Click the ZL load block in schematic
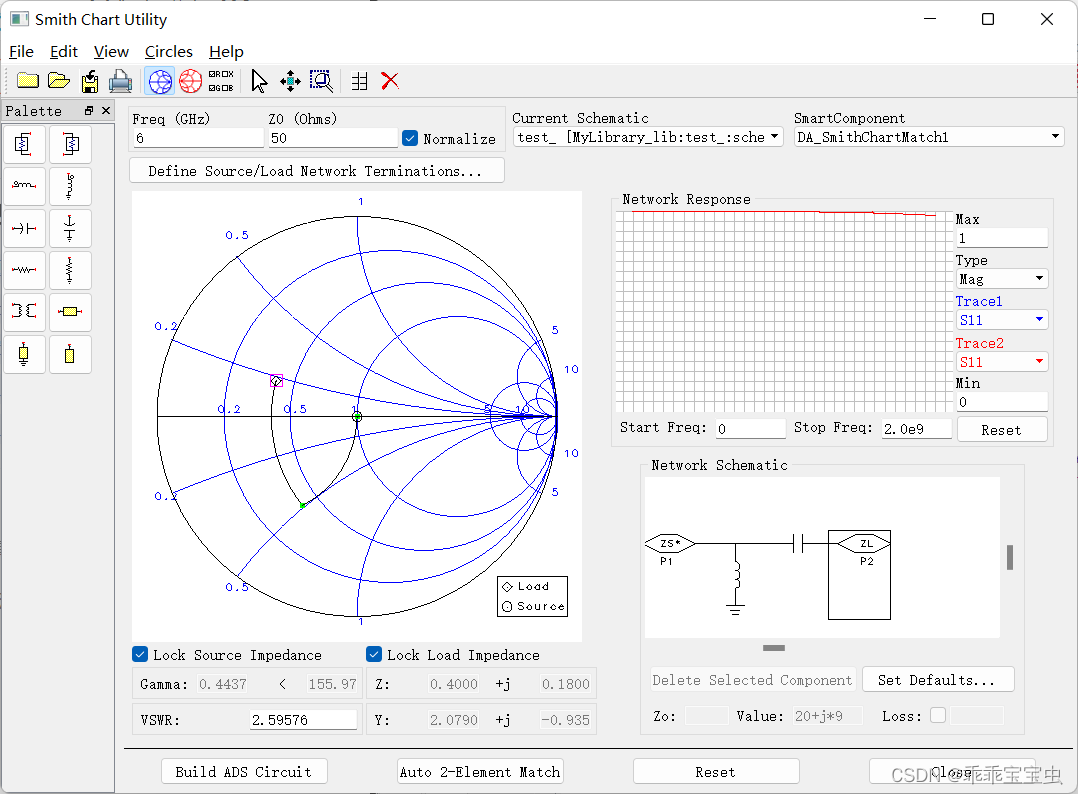 (x=860, y=575)
